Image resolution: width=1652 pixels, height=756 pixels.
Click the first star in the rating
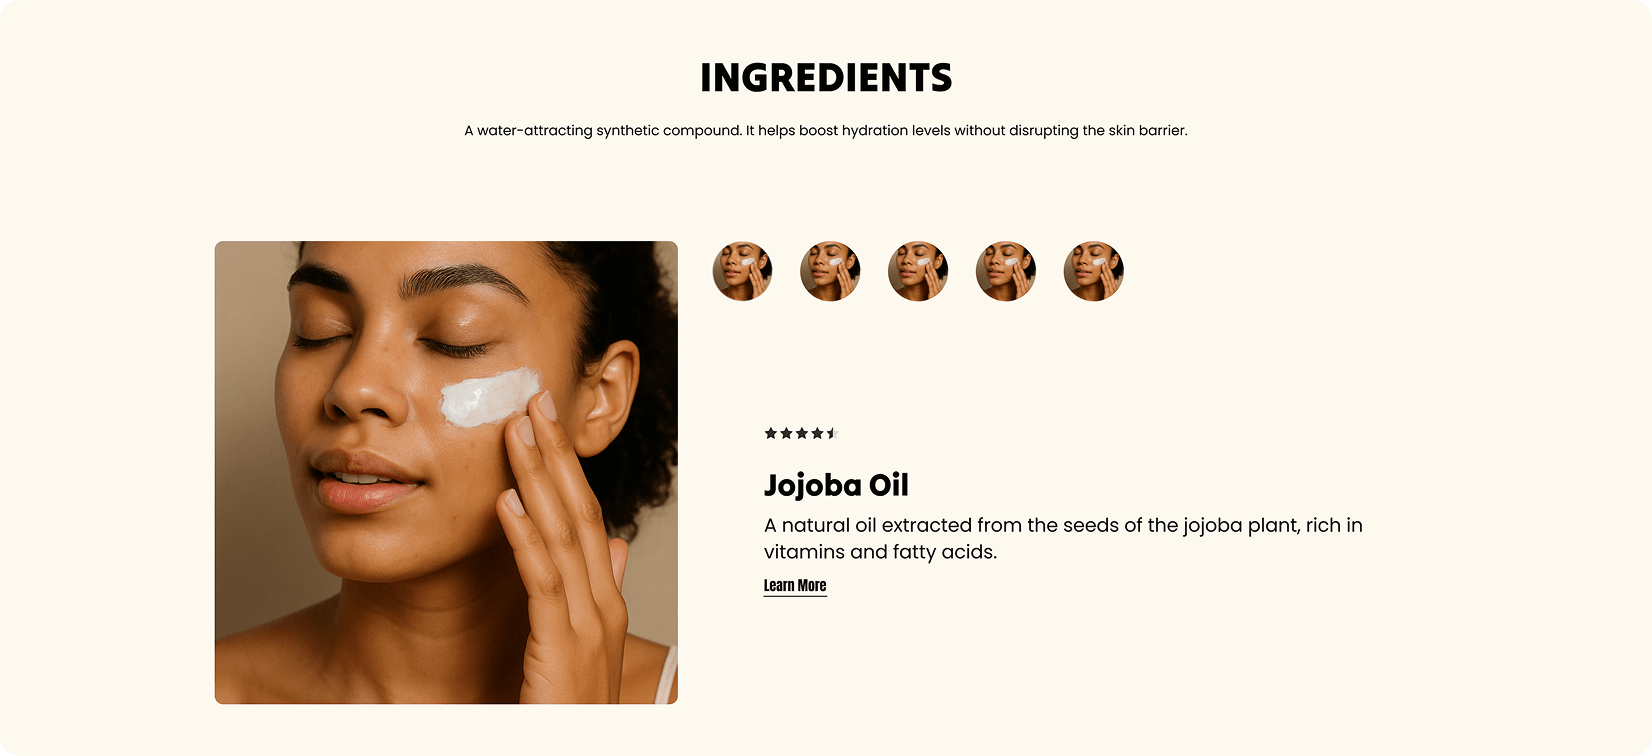(x=771, y=433)
